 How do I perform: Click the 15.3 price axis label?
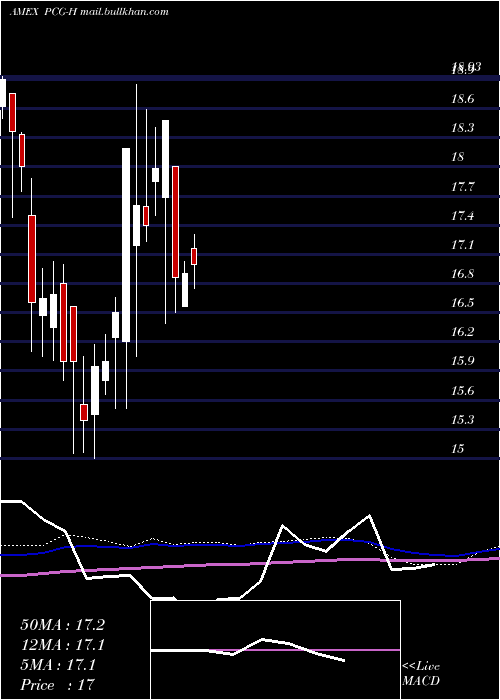[x=462, y=420]
